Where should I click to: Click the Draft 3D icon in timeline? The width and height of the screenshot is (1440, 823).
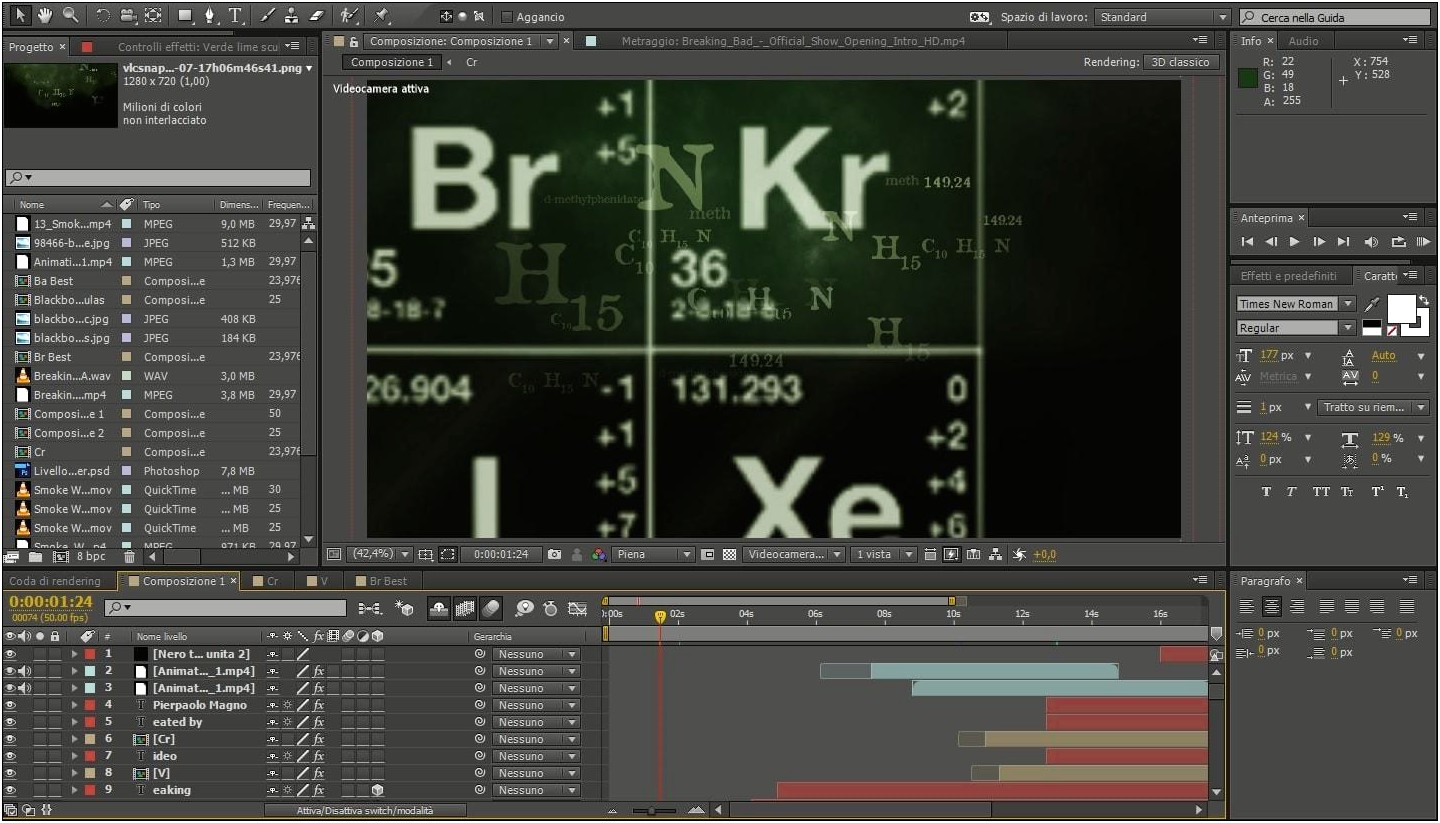point(405,608)
